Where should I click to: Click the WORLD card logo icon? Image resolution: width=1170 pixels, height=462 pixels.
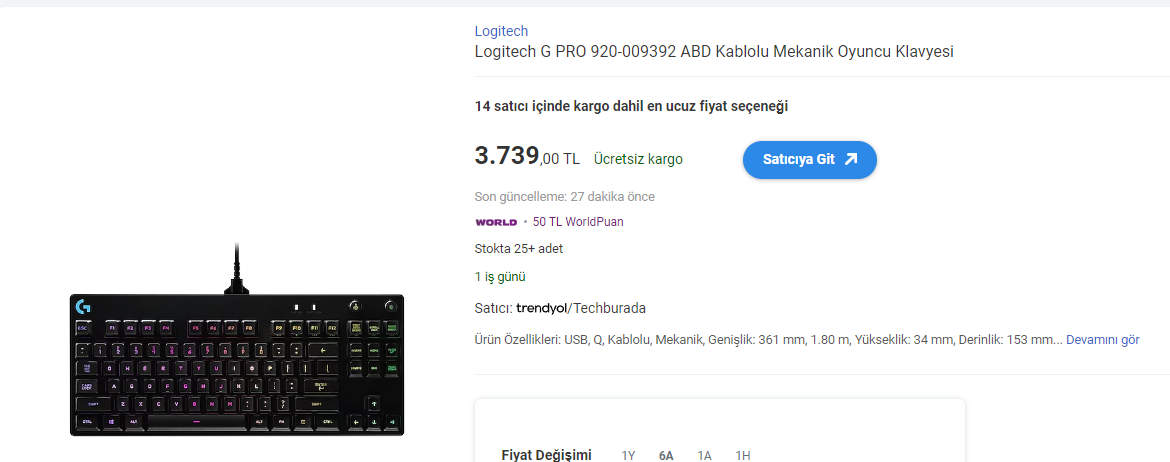click(x=496, y=222)
